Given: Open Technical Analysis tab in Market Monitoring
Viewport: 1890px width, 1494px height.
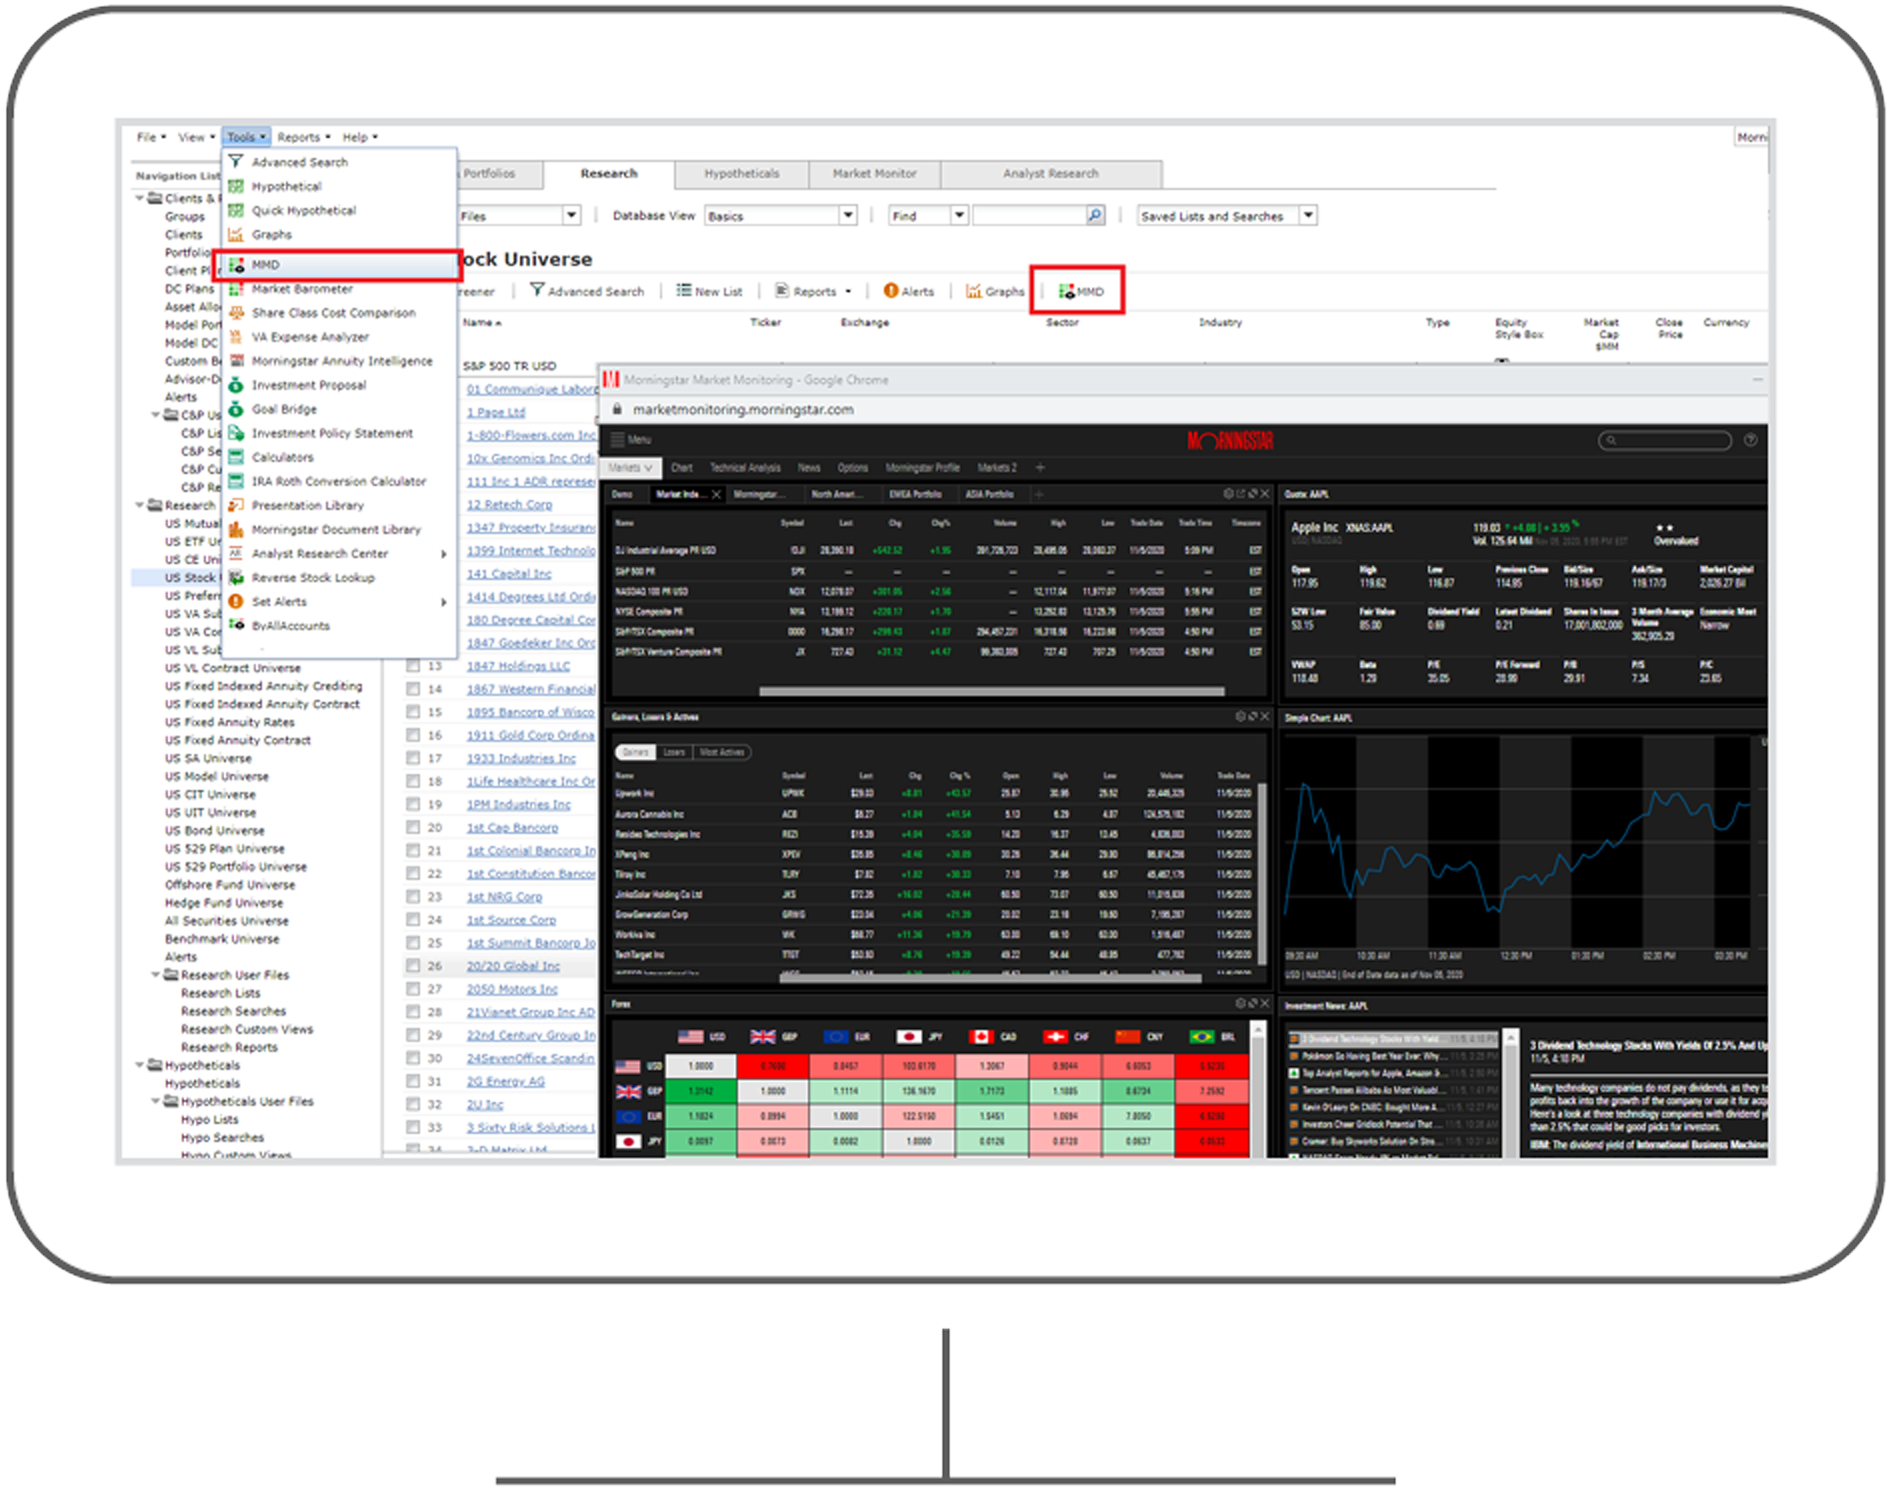Looking at the screenshot, I should (x=744, y=467).
